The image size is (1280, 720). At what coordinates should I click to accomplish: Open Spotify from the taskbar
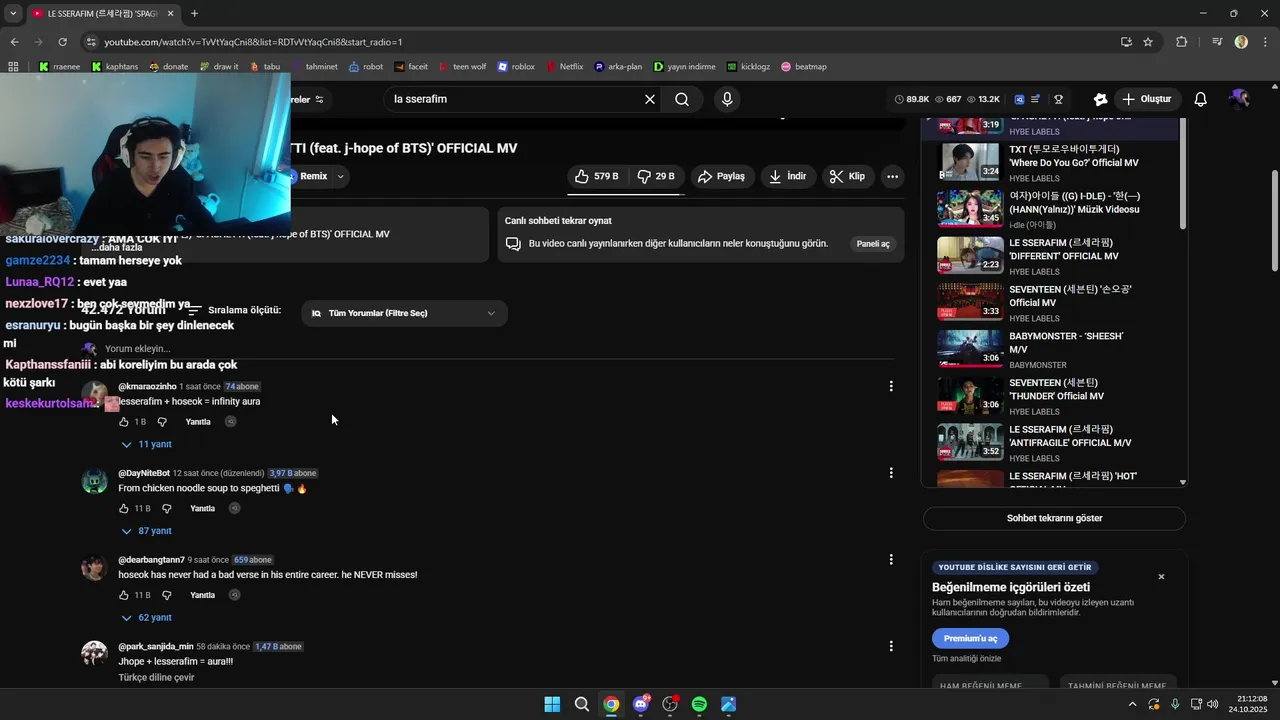tap(699, 704)
